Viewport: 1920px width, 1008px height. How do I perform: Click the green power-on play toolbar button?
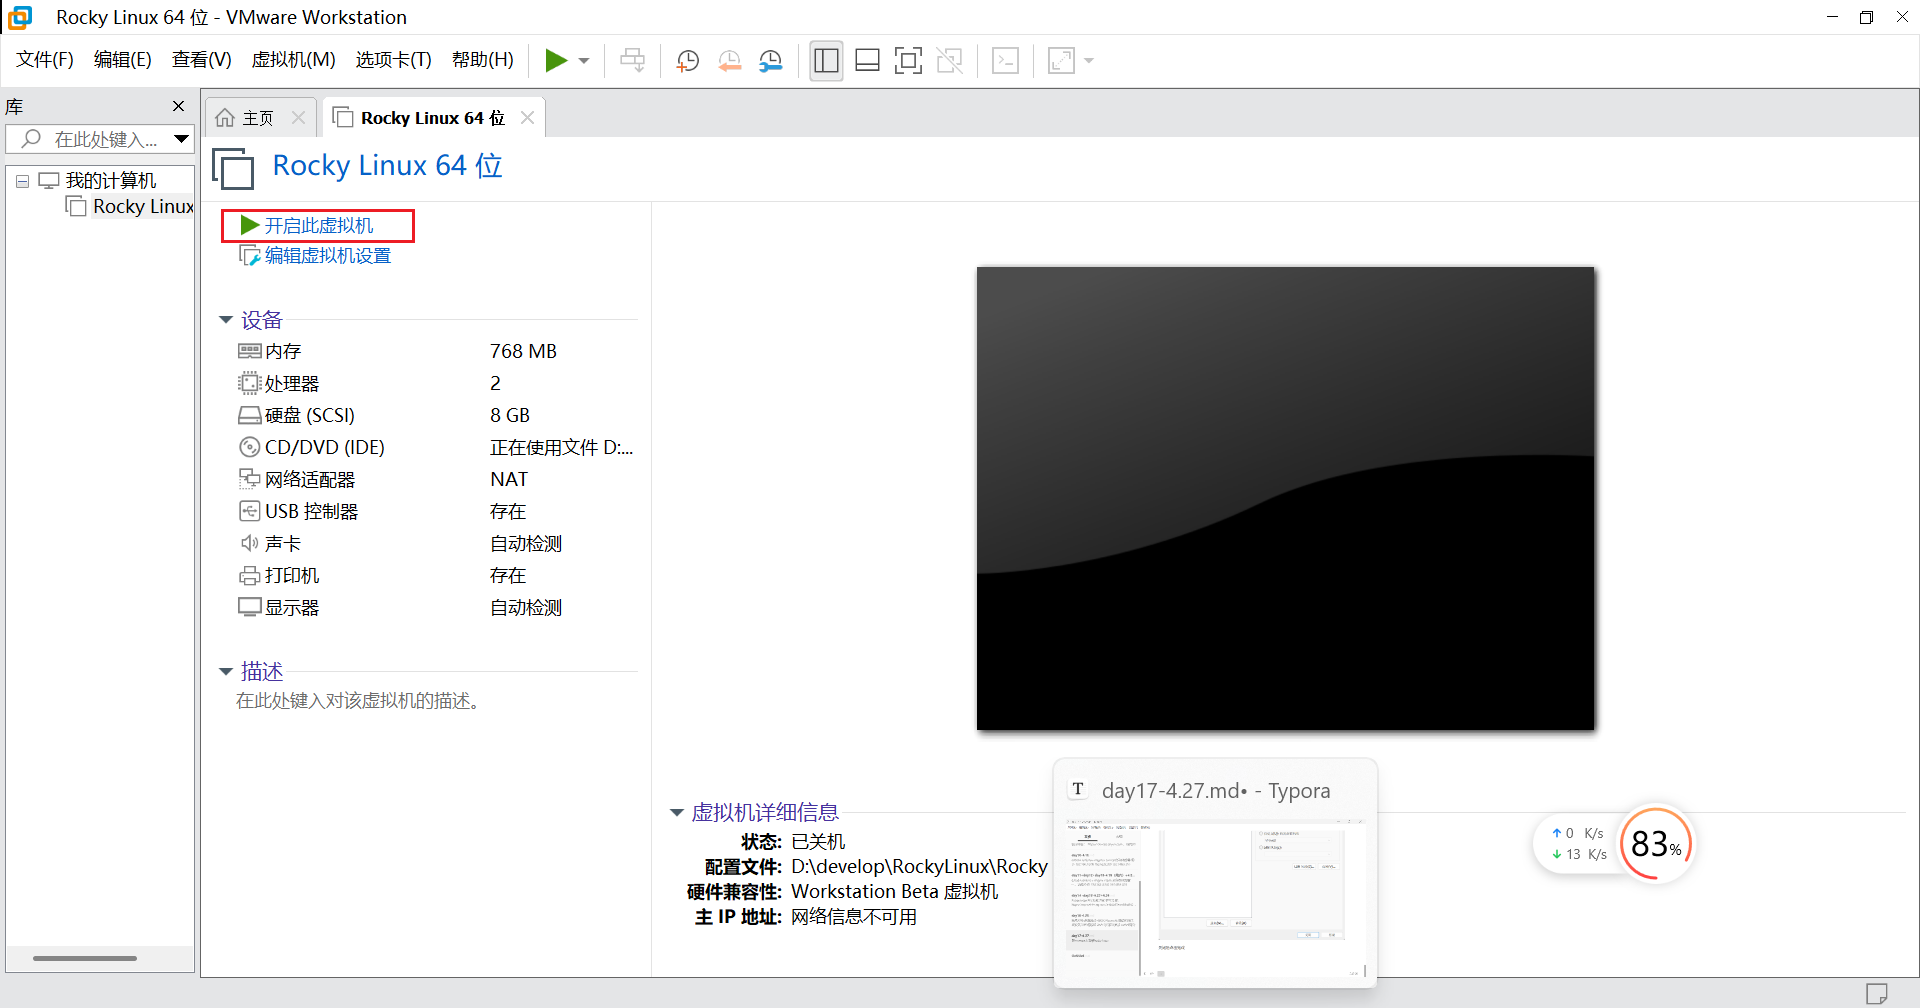coord(556,61)
